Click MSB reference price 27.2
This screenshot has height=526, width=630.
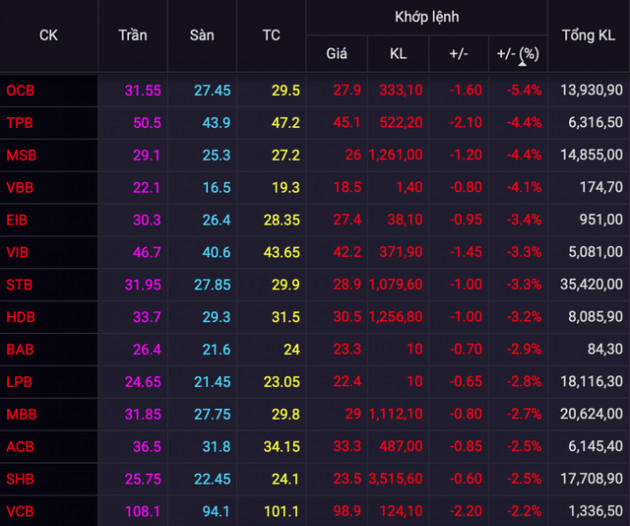[x=286, y=155]
